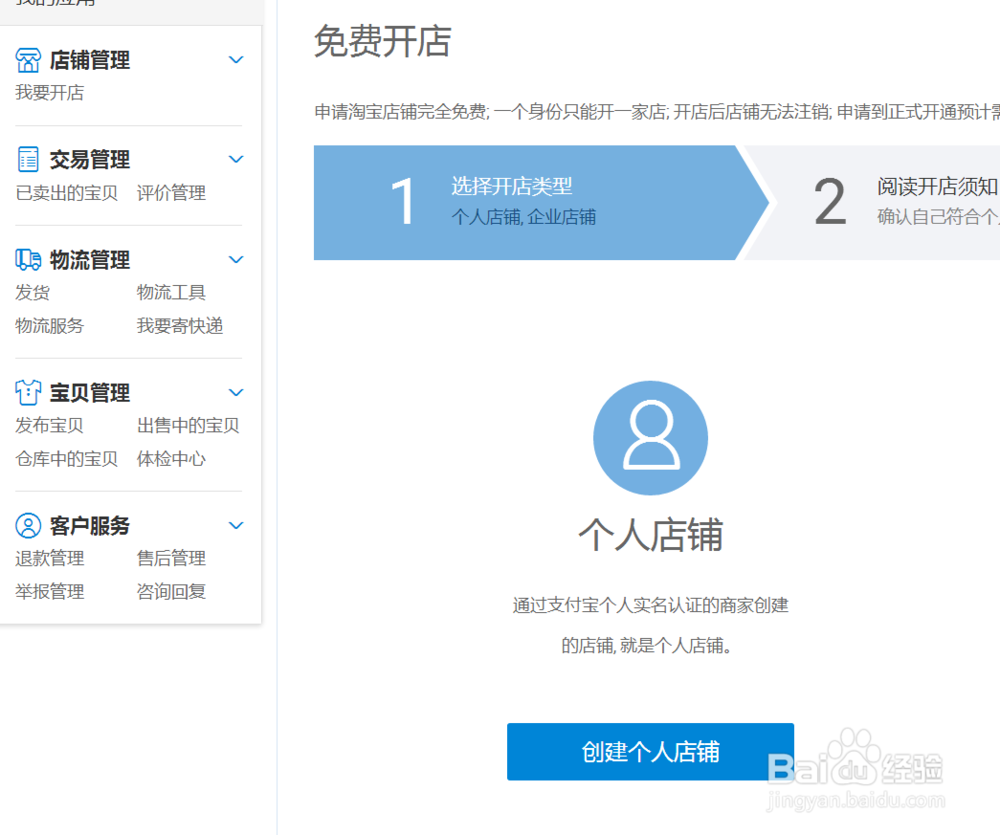Open 售后管理 link
1000x835 pixels.
(171, 558)
